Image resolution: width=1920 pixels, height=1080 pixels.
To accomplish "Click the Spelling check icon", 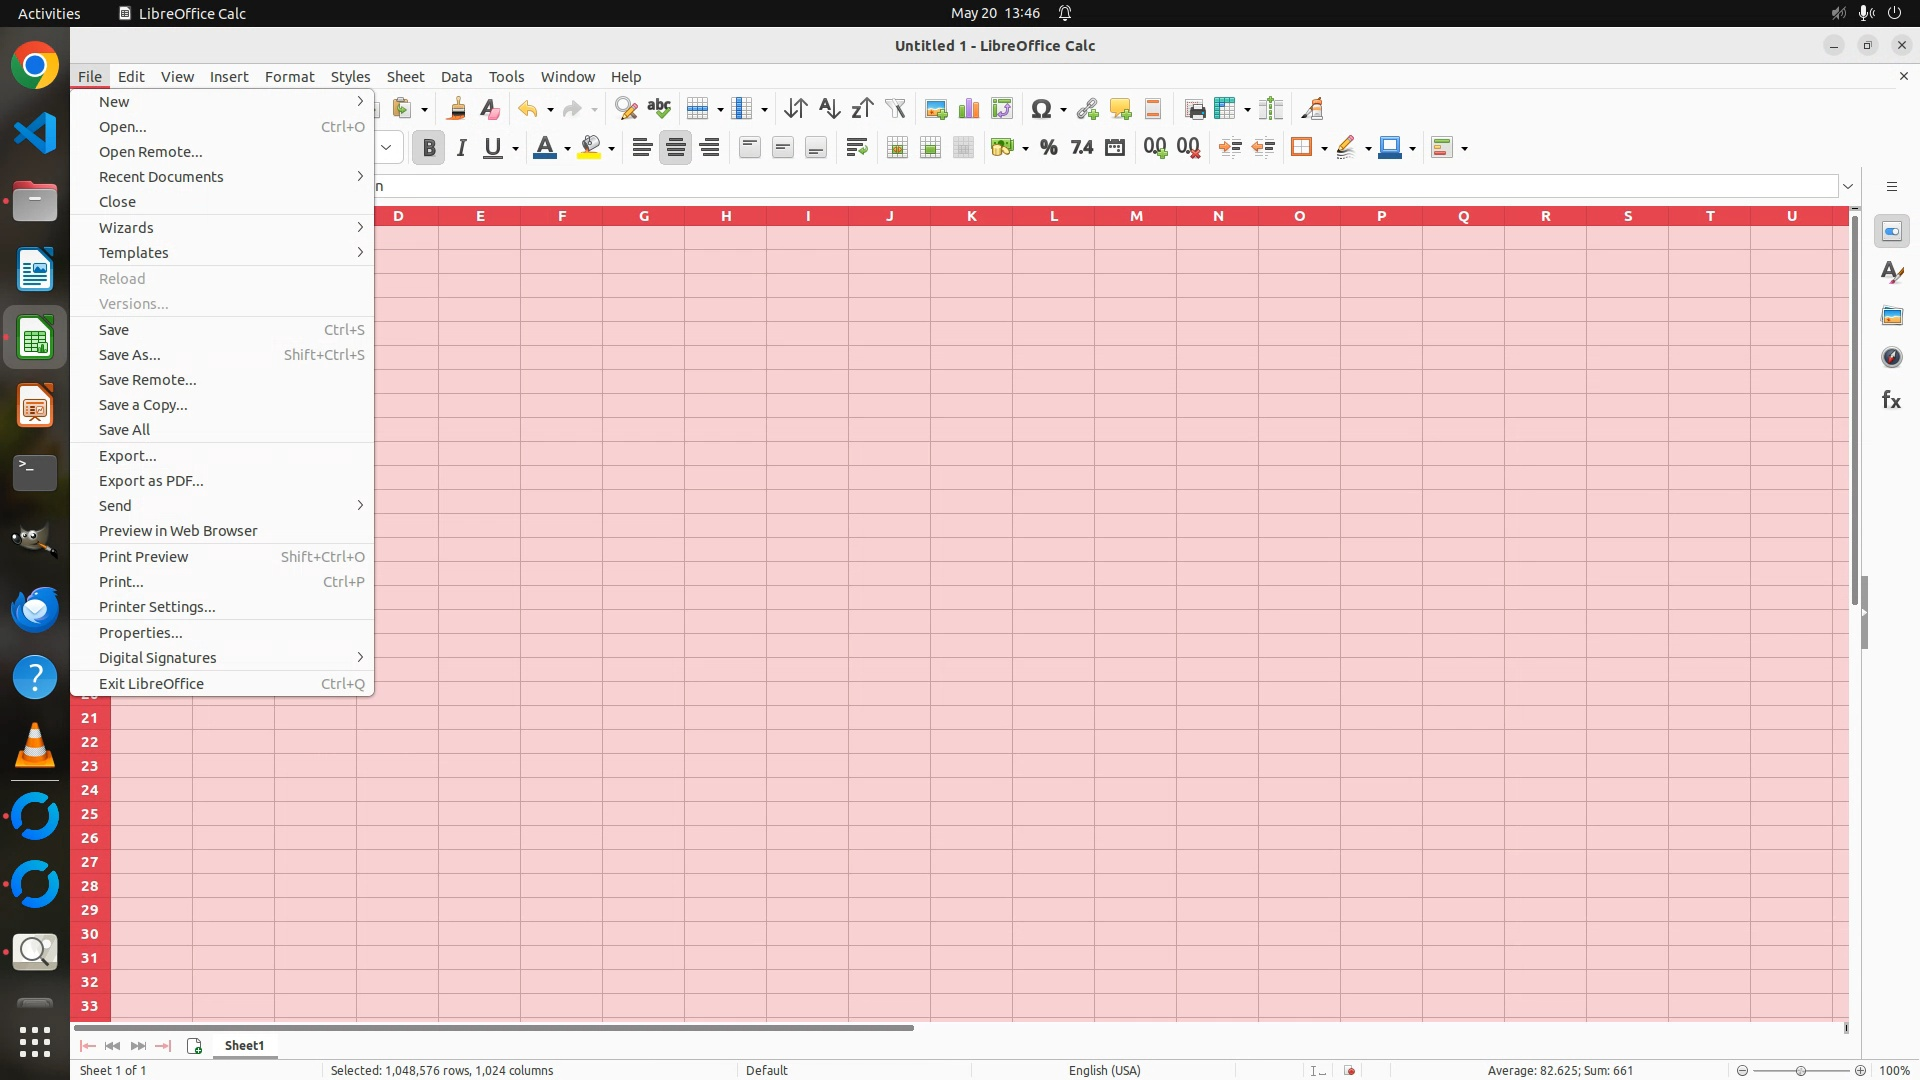I will click(x=659, y=109).
